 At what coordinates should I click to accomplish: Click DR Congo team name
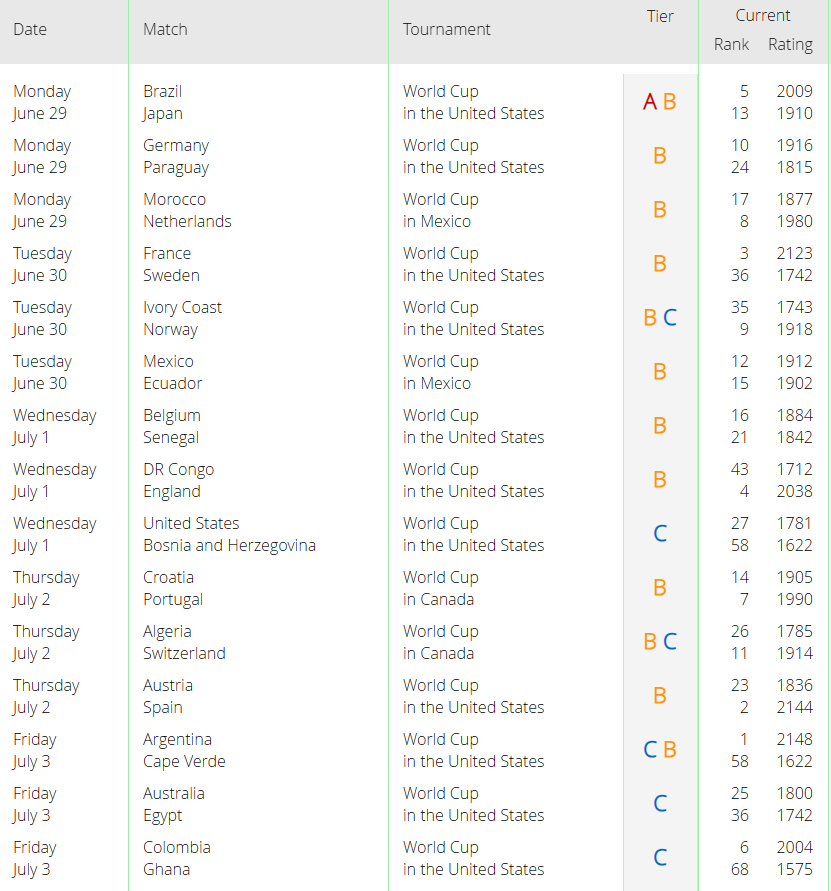tap(178, 469)
